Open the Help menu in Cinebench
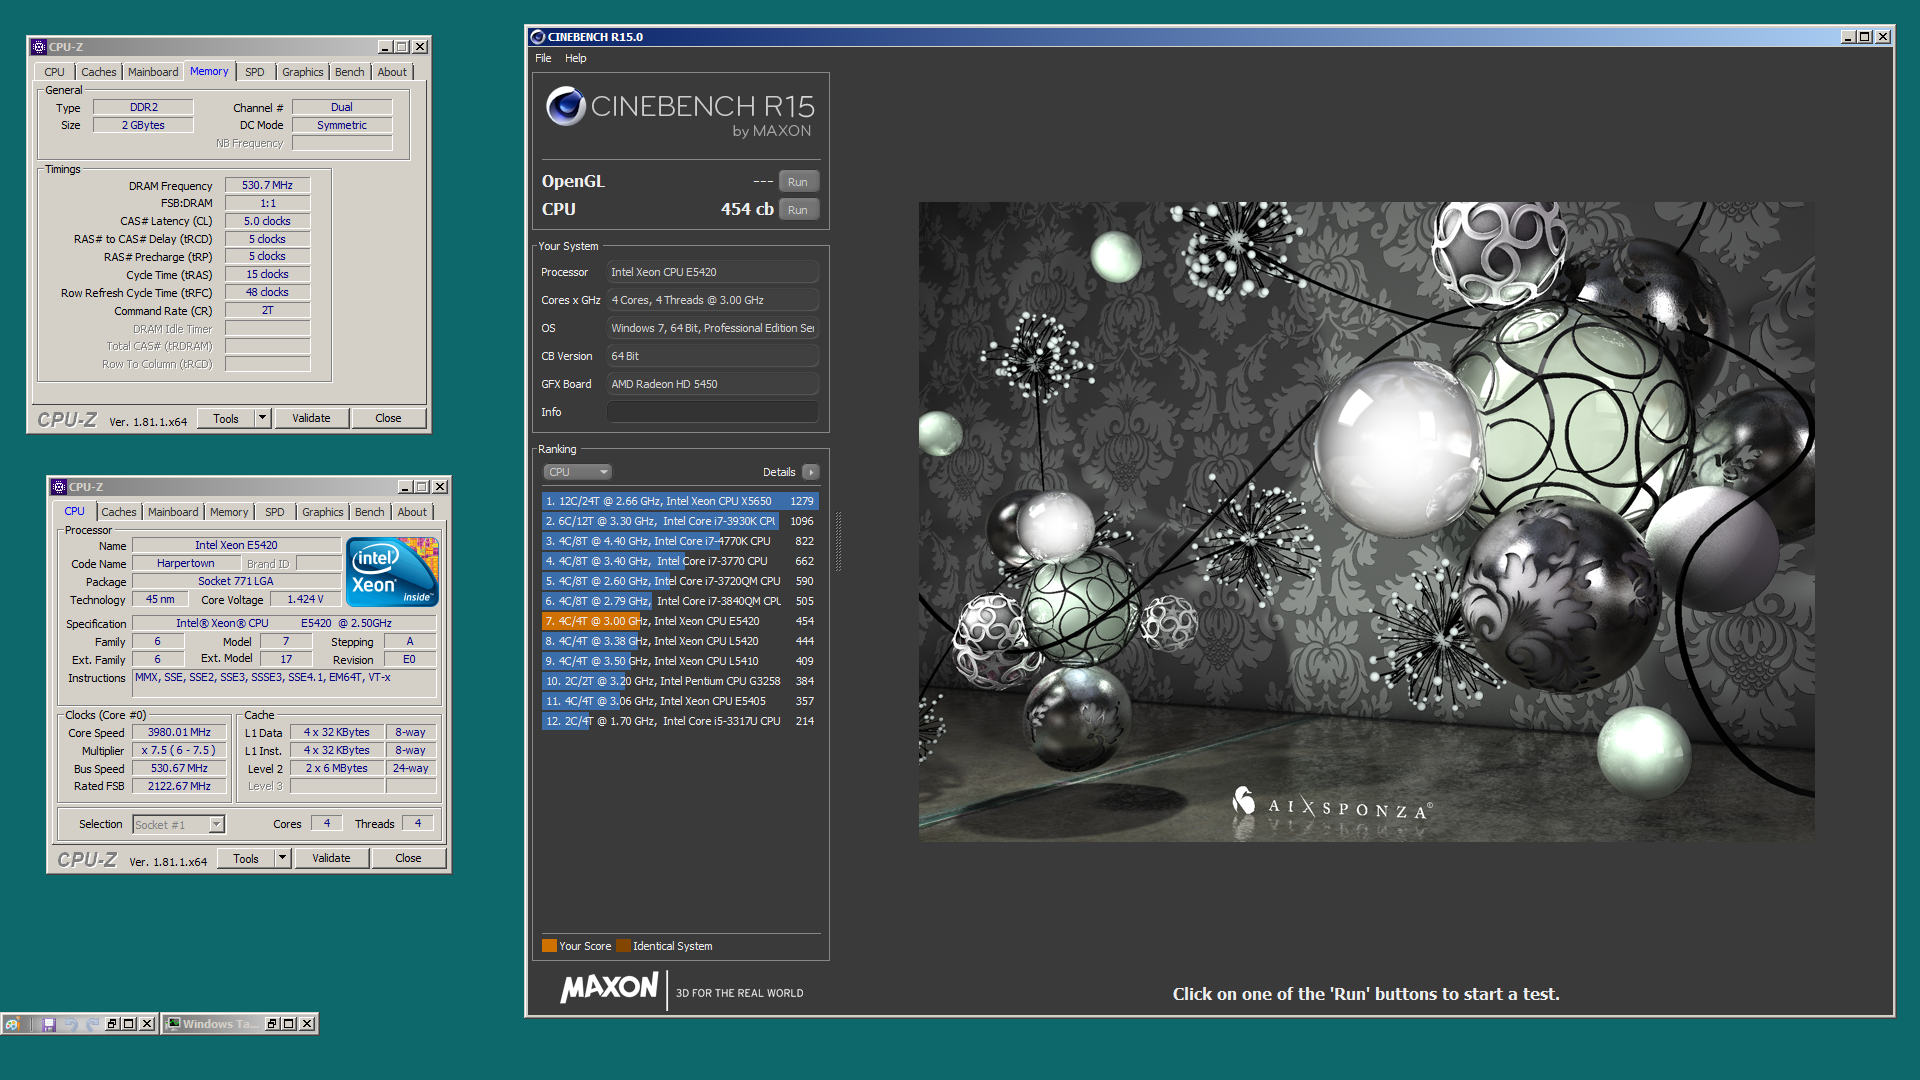 pyautogui.click(x=575, y=58)
